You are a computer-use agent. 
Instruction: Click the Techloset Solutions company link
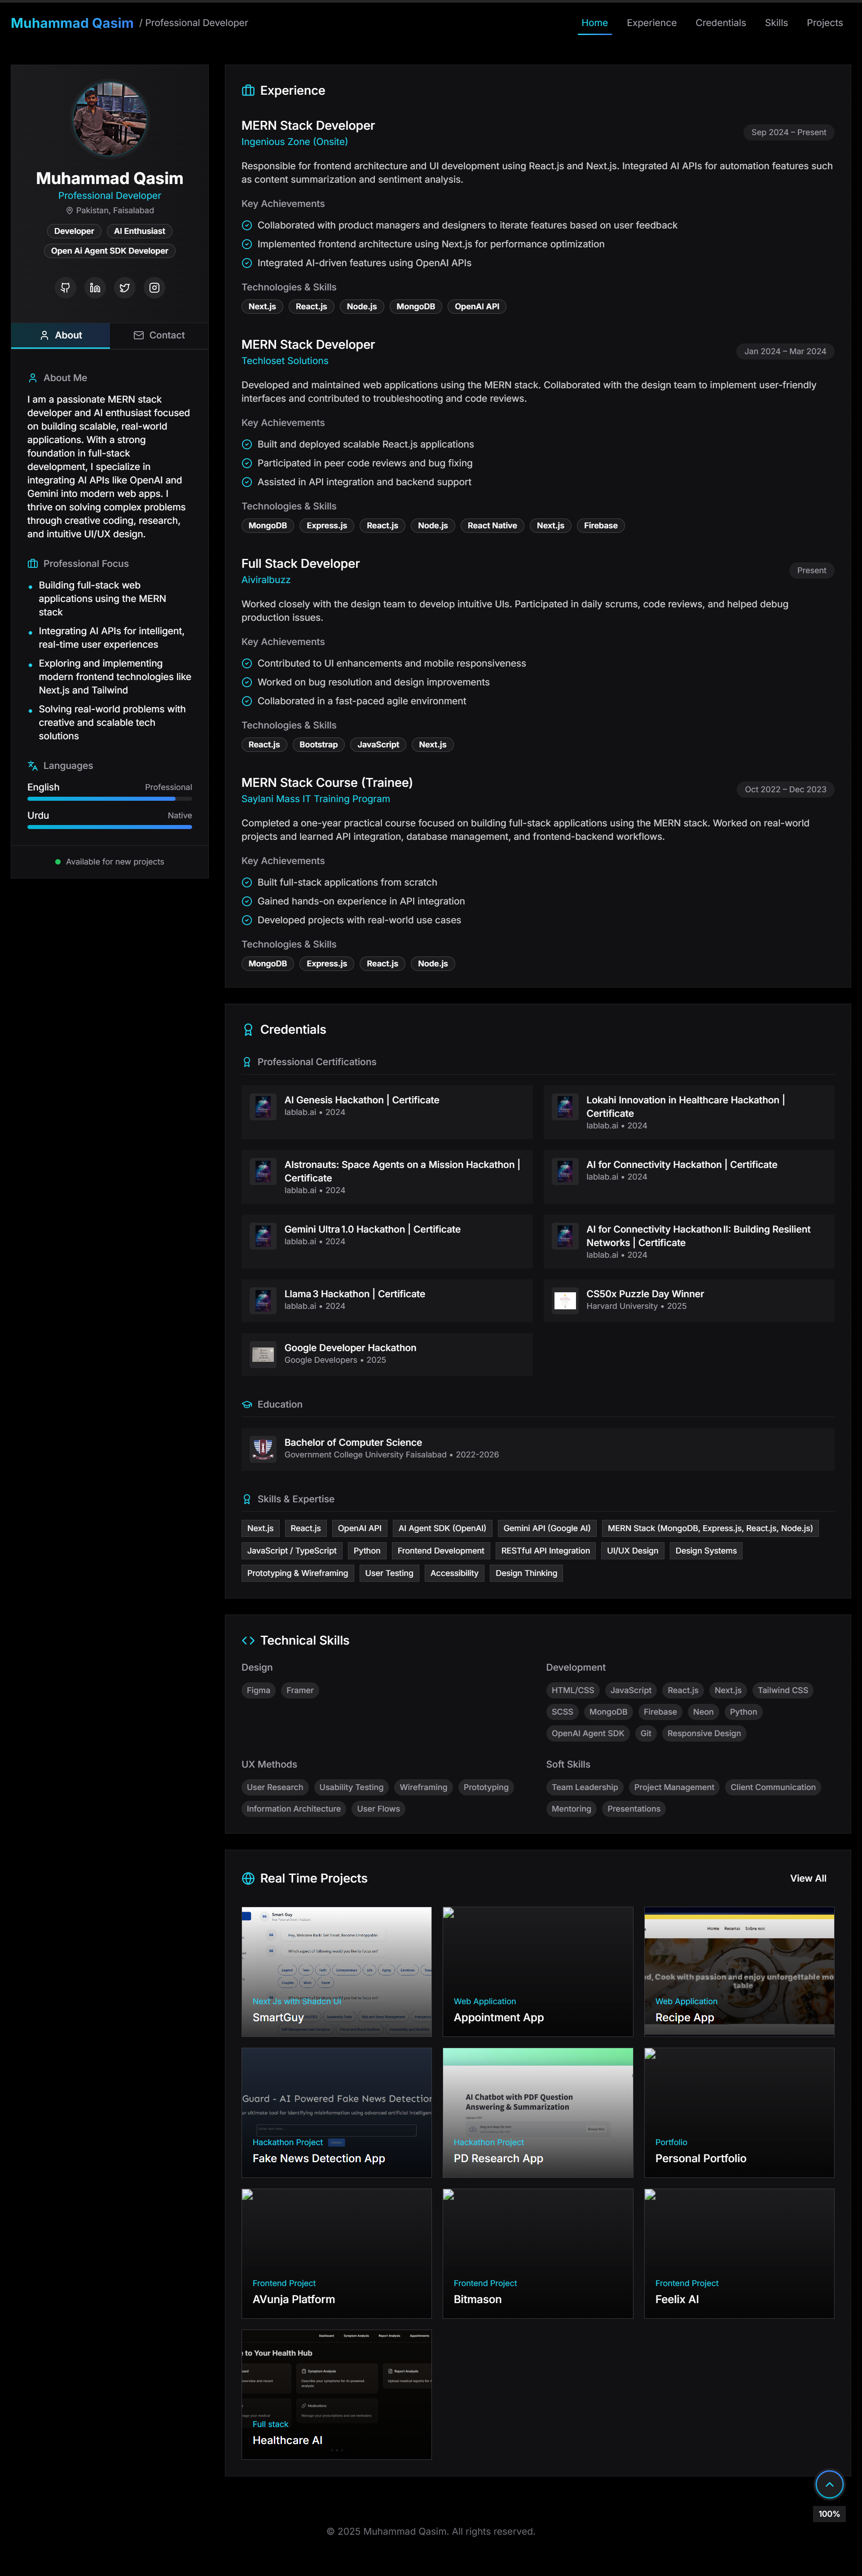[285, 361]
